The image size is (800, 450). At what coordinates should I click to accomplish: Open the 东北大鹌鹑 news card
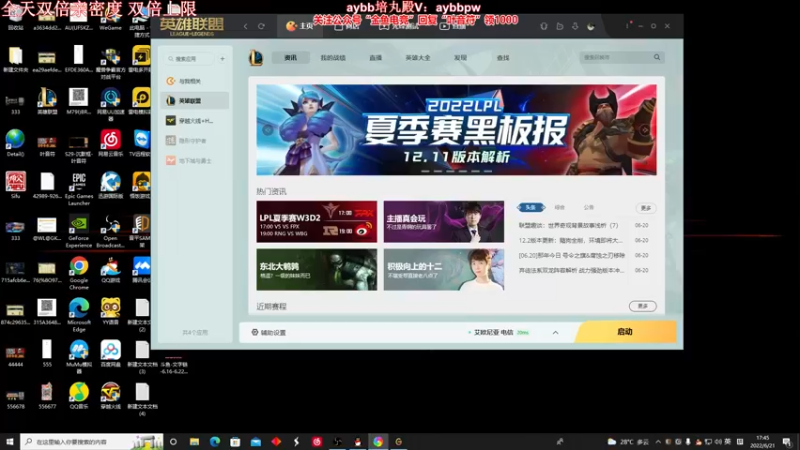point(317,270)
